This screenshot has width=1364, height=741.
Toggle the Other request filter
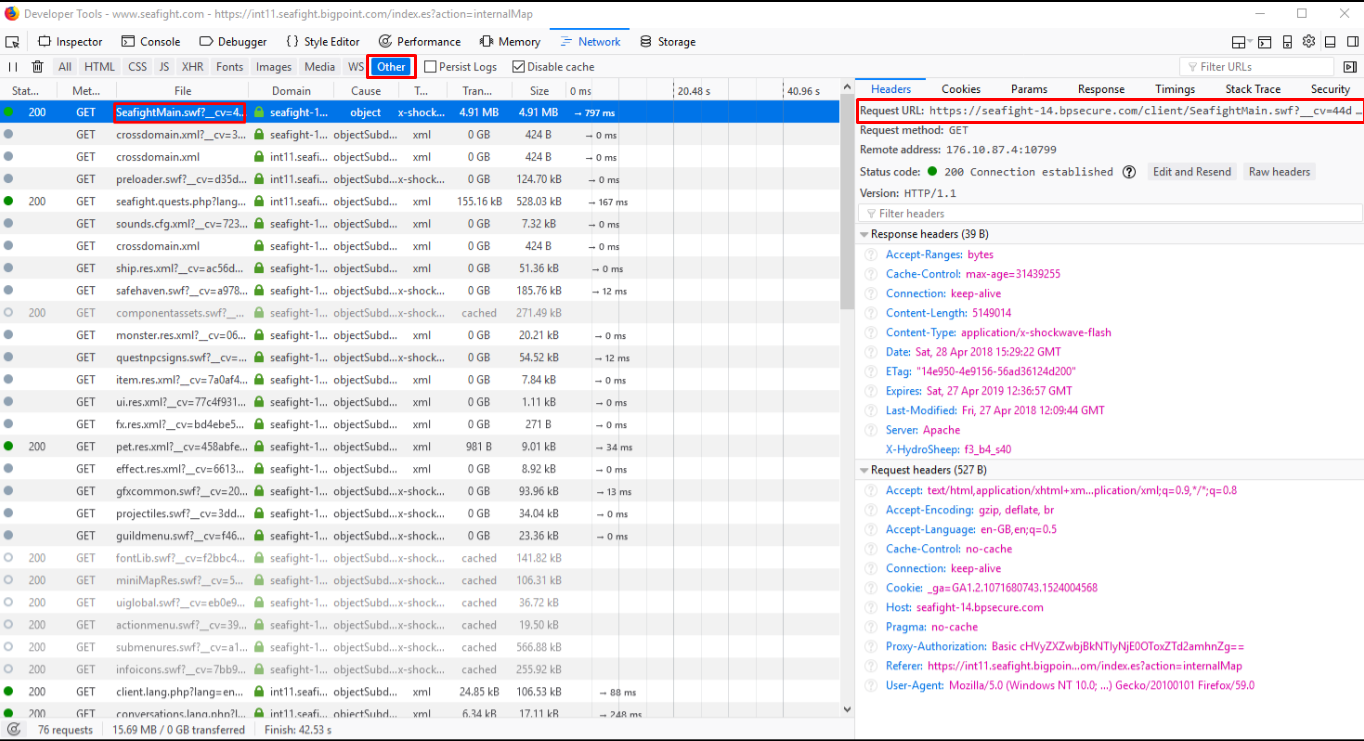[x=391, y=67]
